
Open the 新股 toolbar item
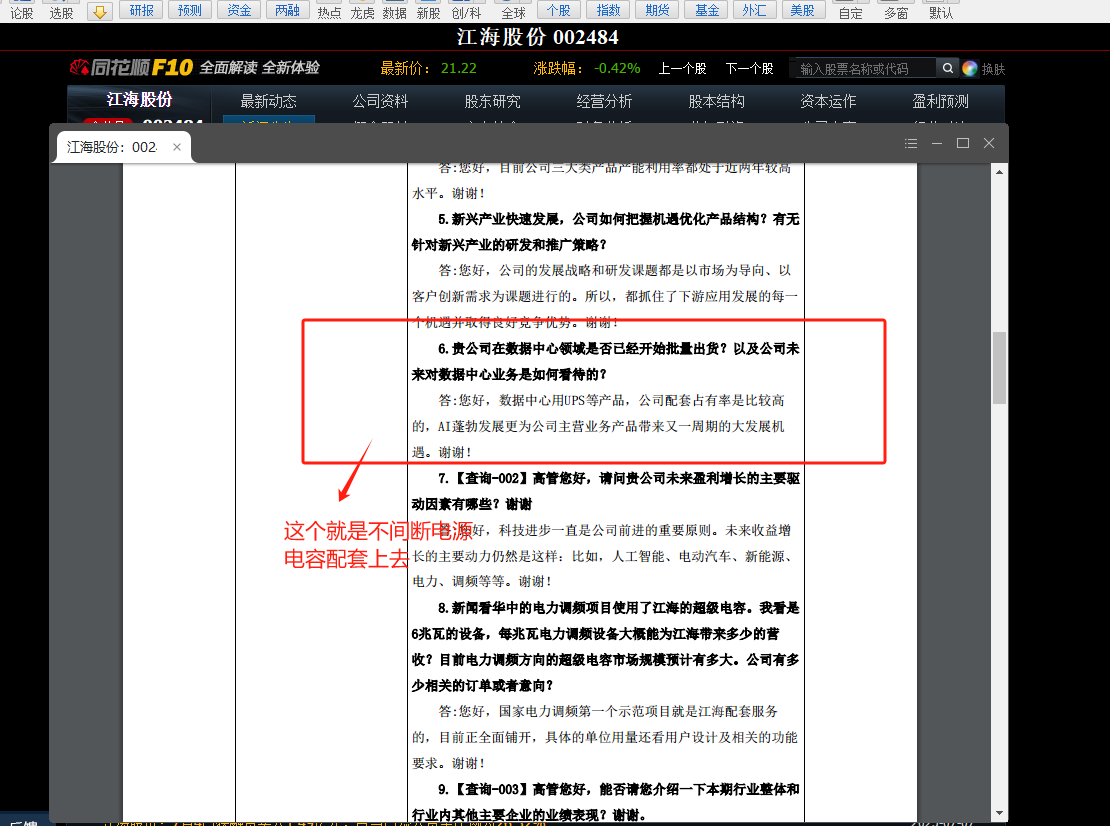[428, 12]
